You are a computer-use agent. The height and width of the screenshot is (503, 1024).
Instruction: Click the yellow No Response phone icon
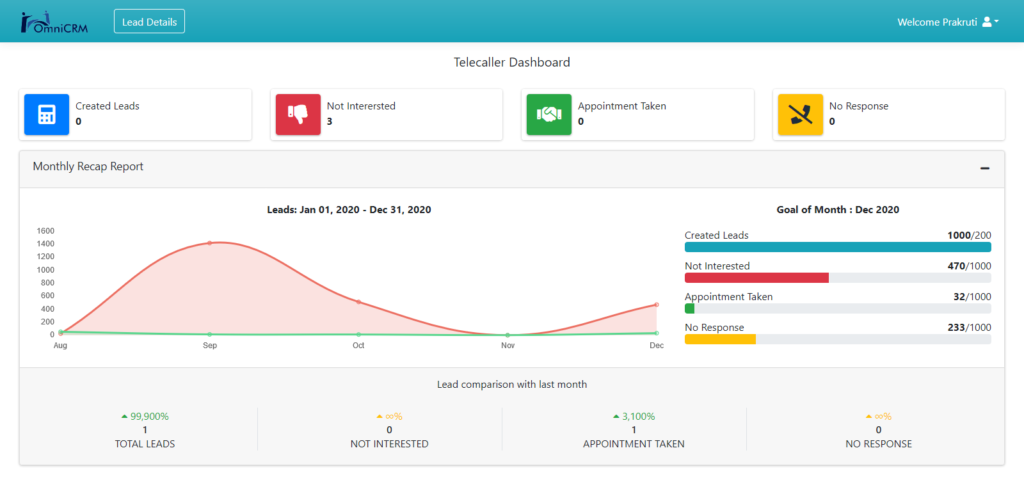tap(800, 115)
